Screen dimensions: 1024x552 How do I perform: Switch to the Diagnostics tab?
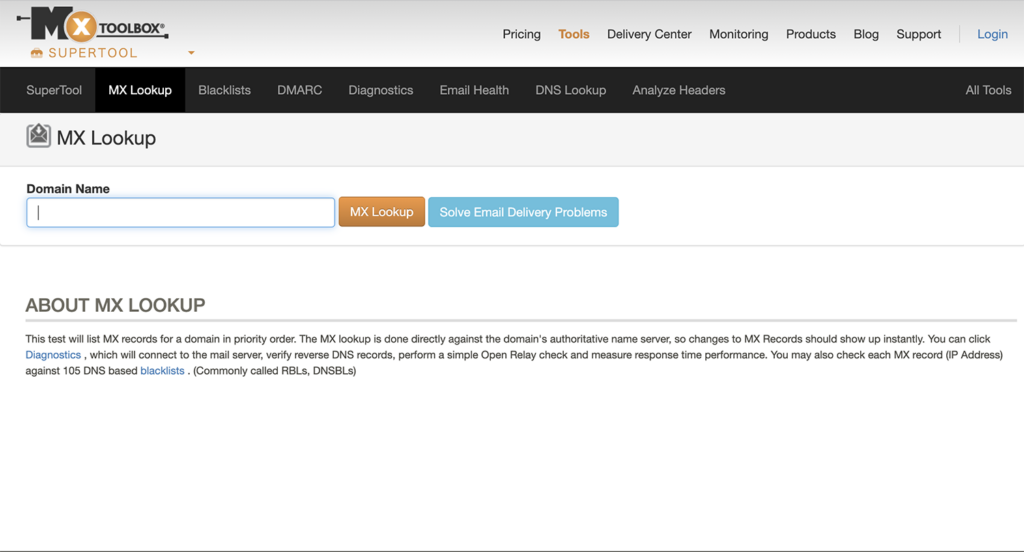(381, 90)
